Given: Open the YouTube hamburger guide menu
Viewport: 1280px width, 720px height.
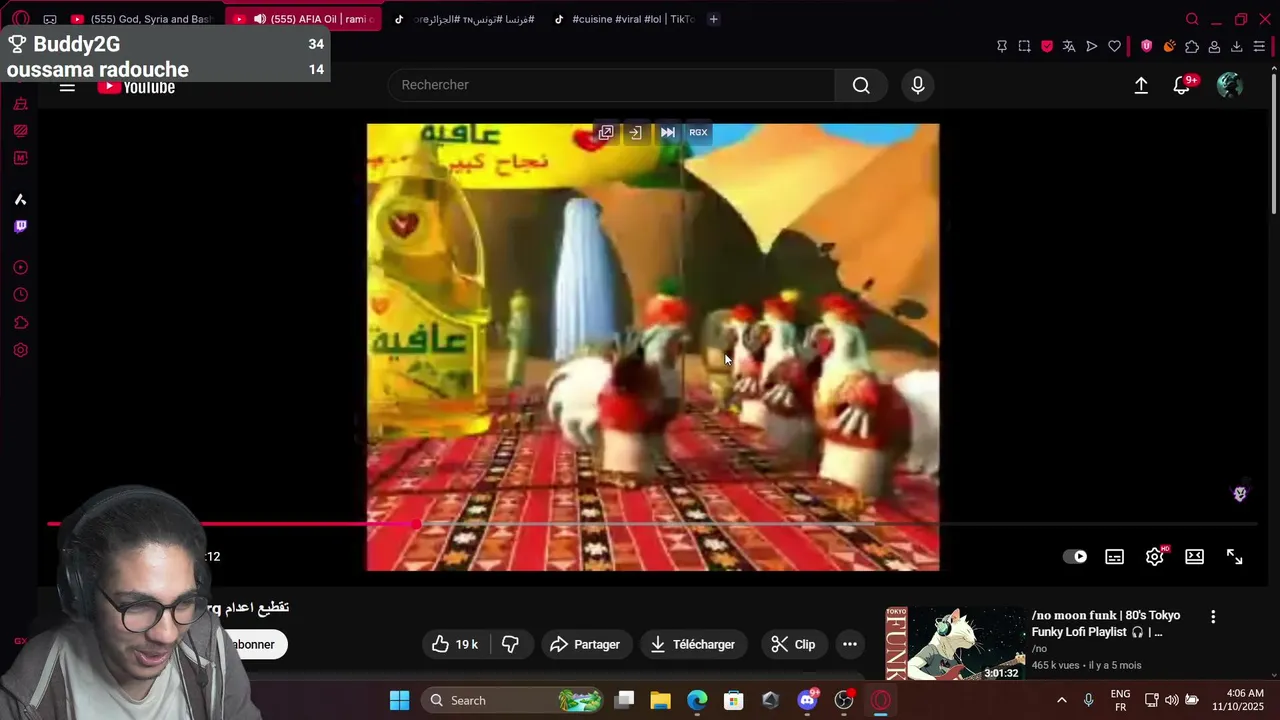Looking at the screenshot, I should 67,87.
